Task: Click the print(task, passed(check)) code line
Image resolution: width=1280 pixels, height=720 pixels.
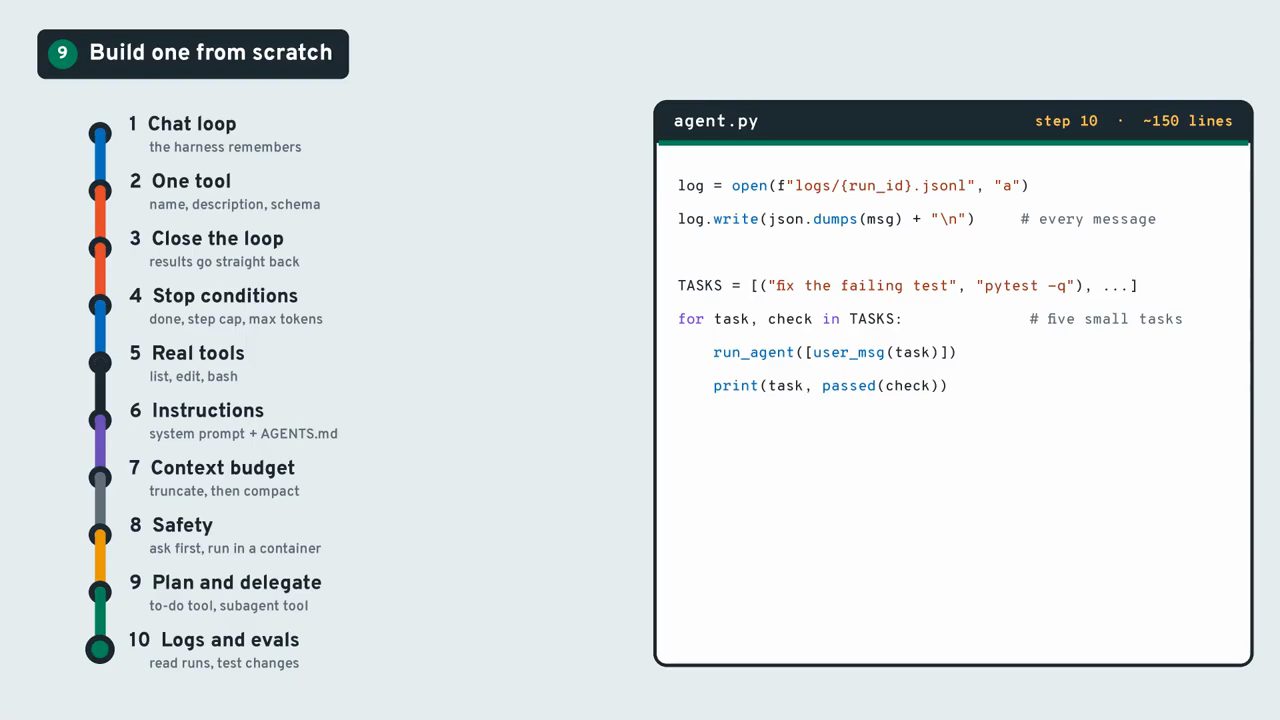Action: pos(830,386)
